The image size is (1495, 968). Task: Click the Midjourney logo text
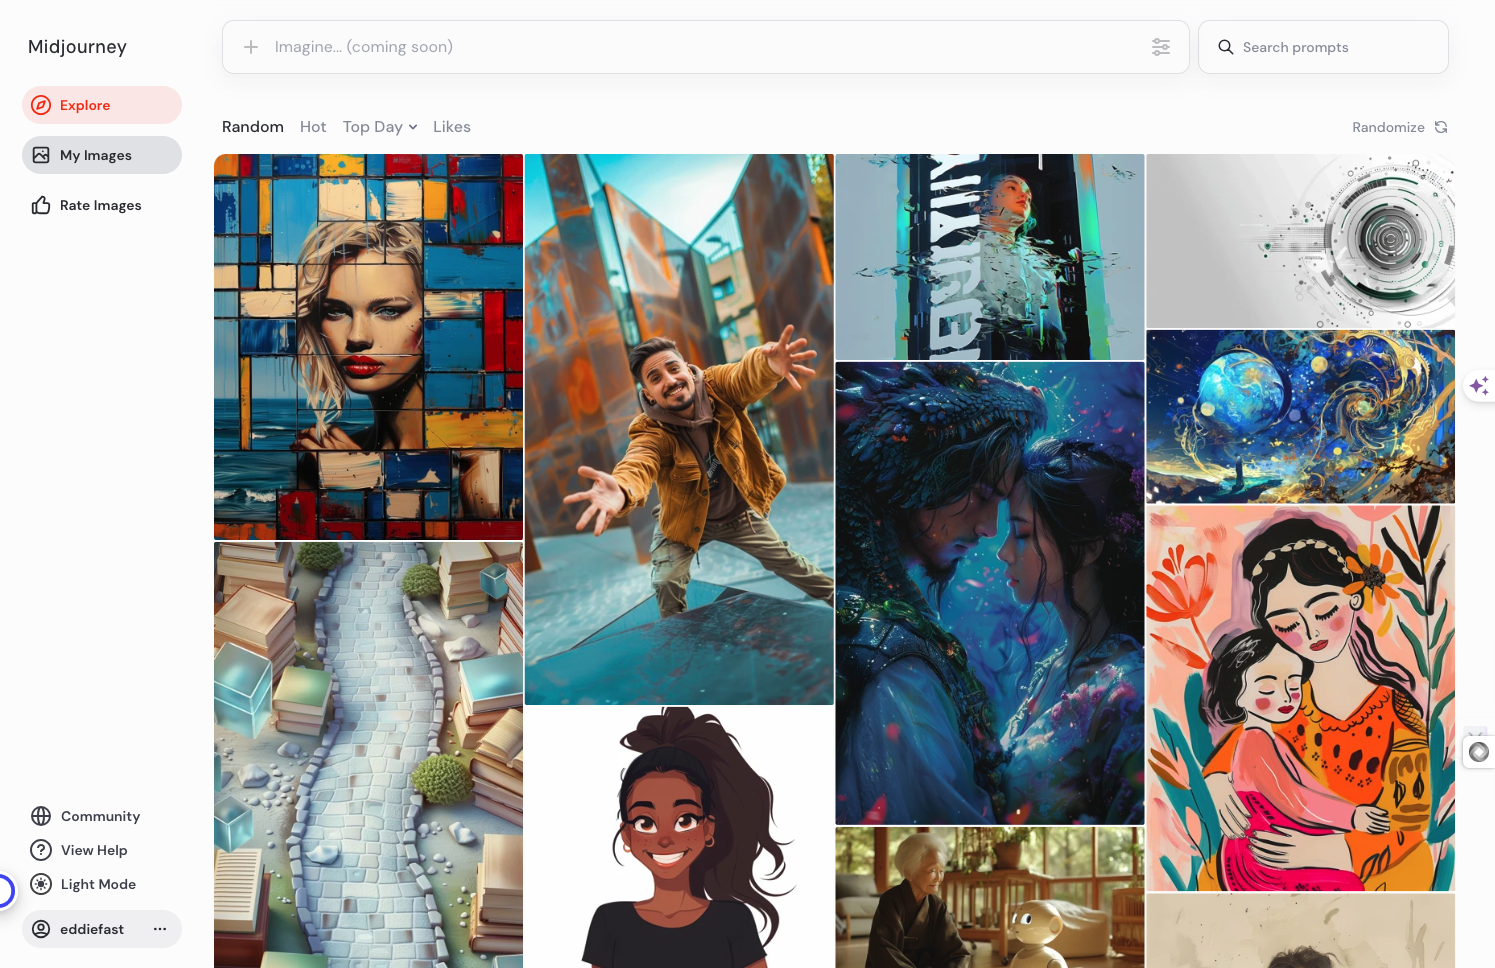pos(77,47)
